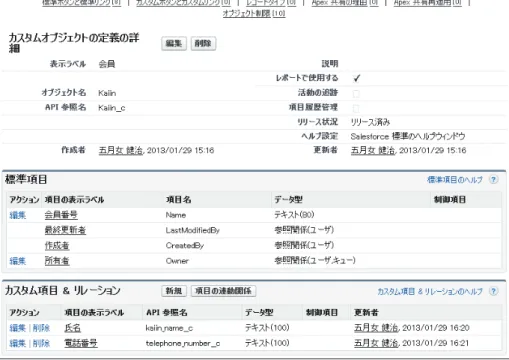Click the Owner field name cell
This screenshot has height=360, width=509.
[177, 261]
